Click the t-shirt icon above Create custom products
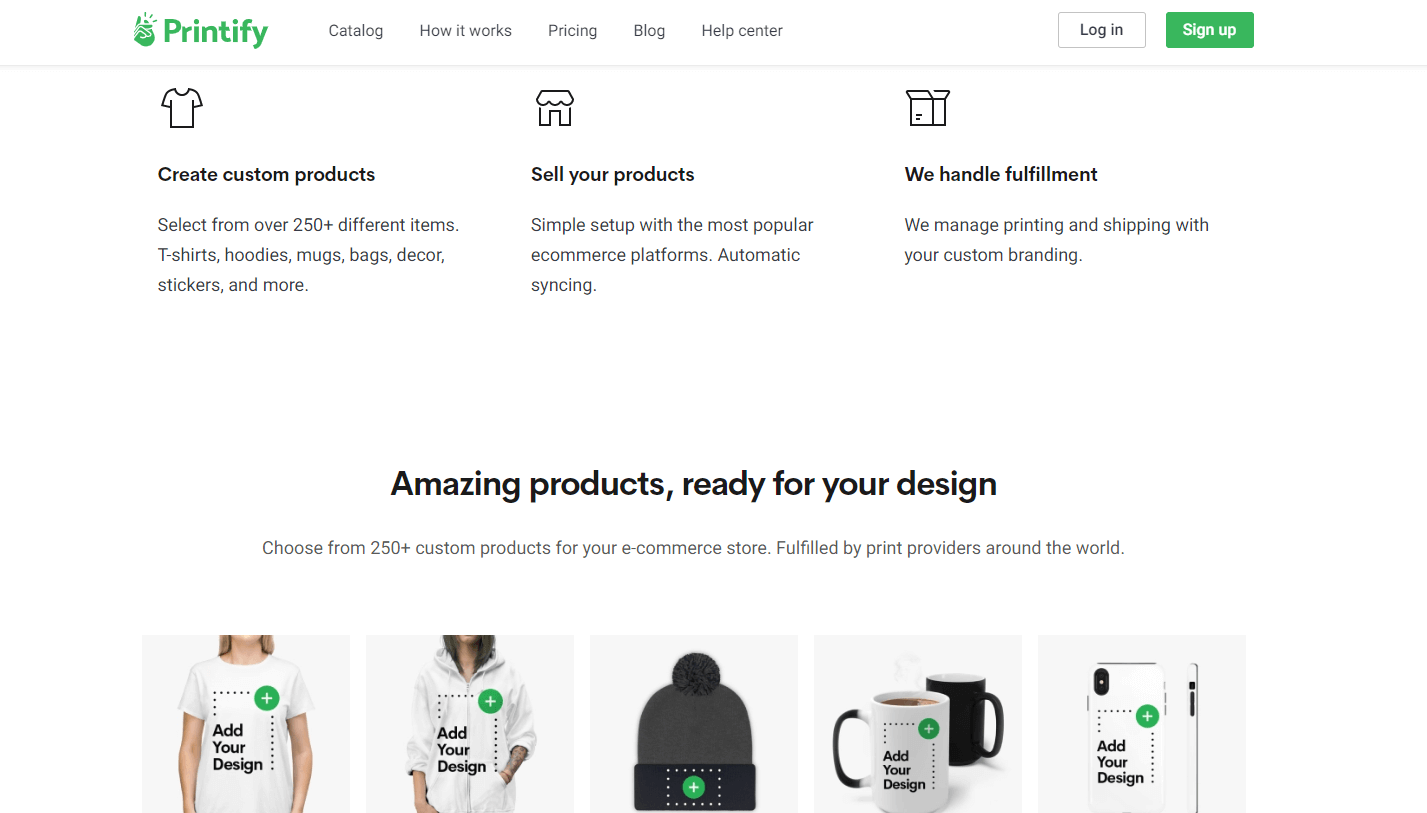The height and width of the screenshot is (813, 1427). (182, 107)
